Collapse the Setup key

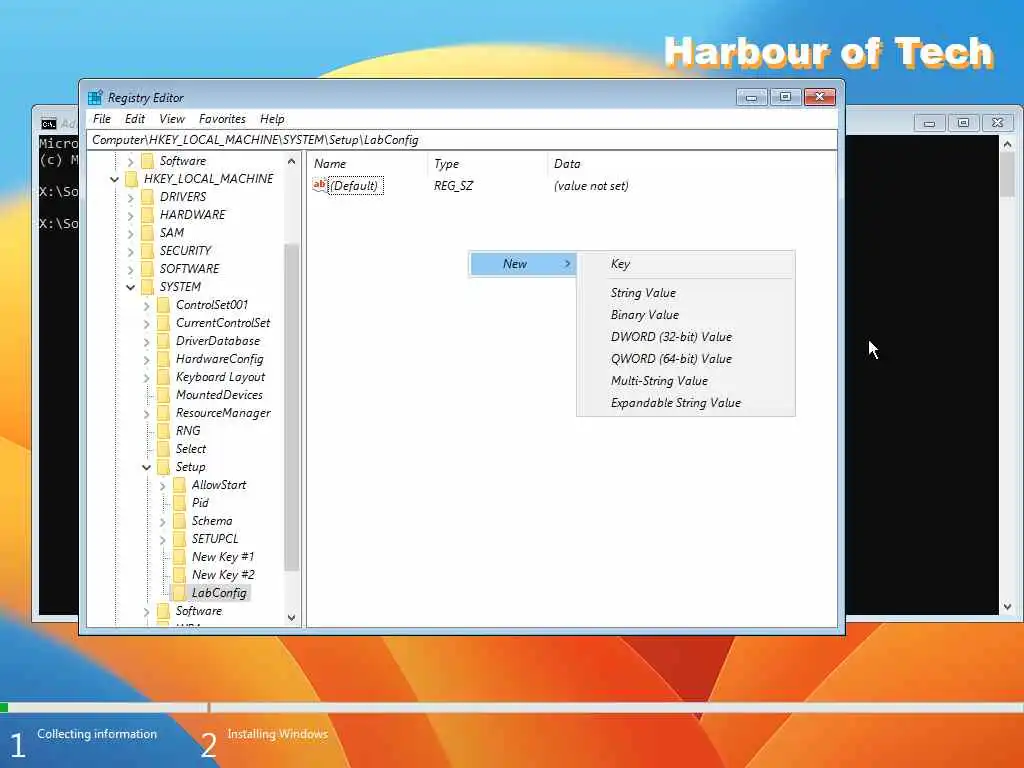(146, 467)
